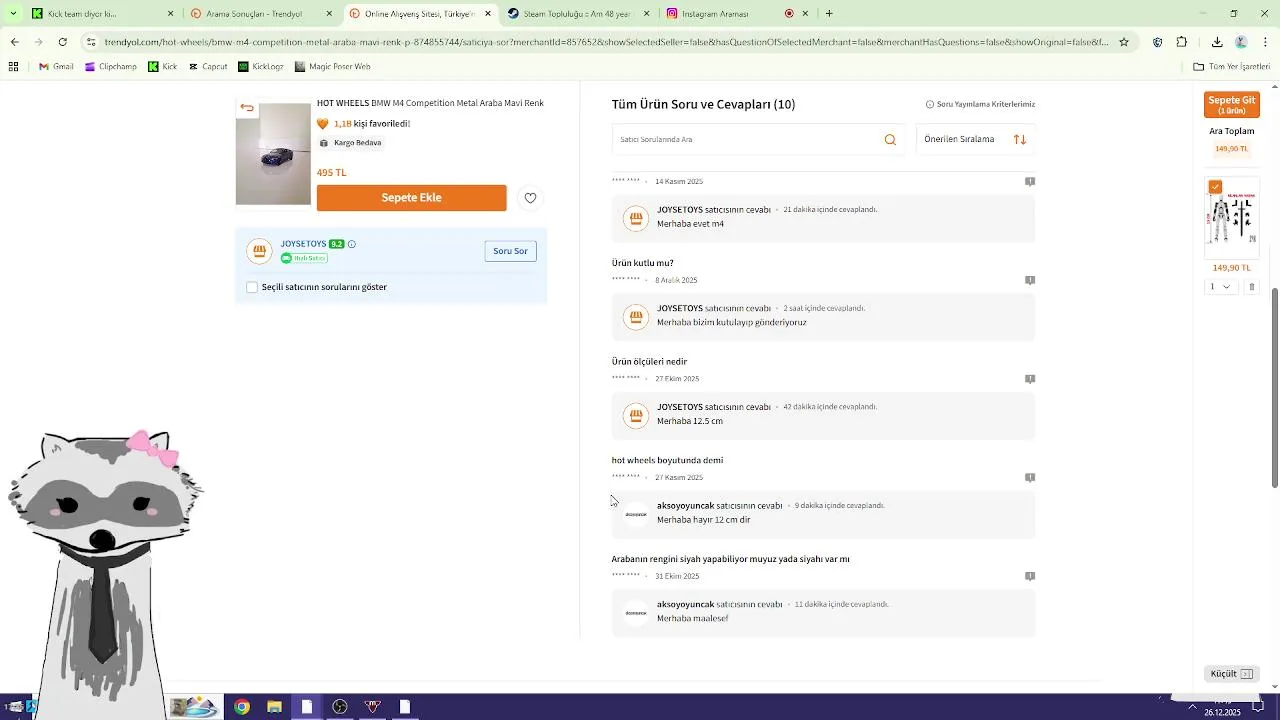Viewport: 1280px width, 720px height.
Task: Open Chrome menu three dots
Action: (x=1265, y=42)
